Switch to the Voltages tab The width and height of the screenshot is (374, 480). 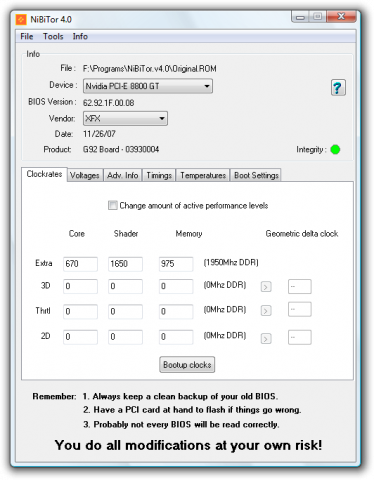tap(85, 175)
